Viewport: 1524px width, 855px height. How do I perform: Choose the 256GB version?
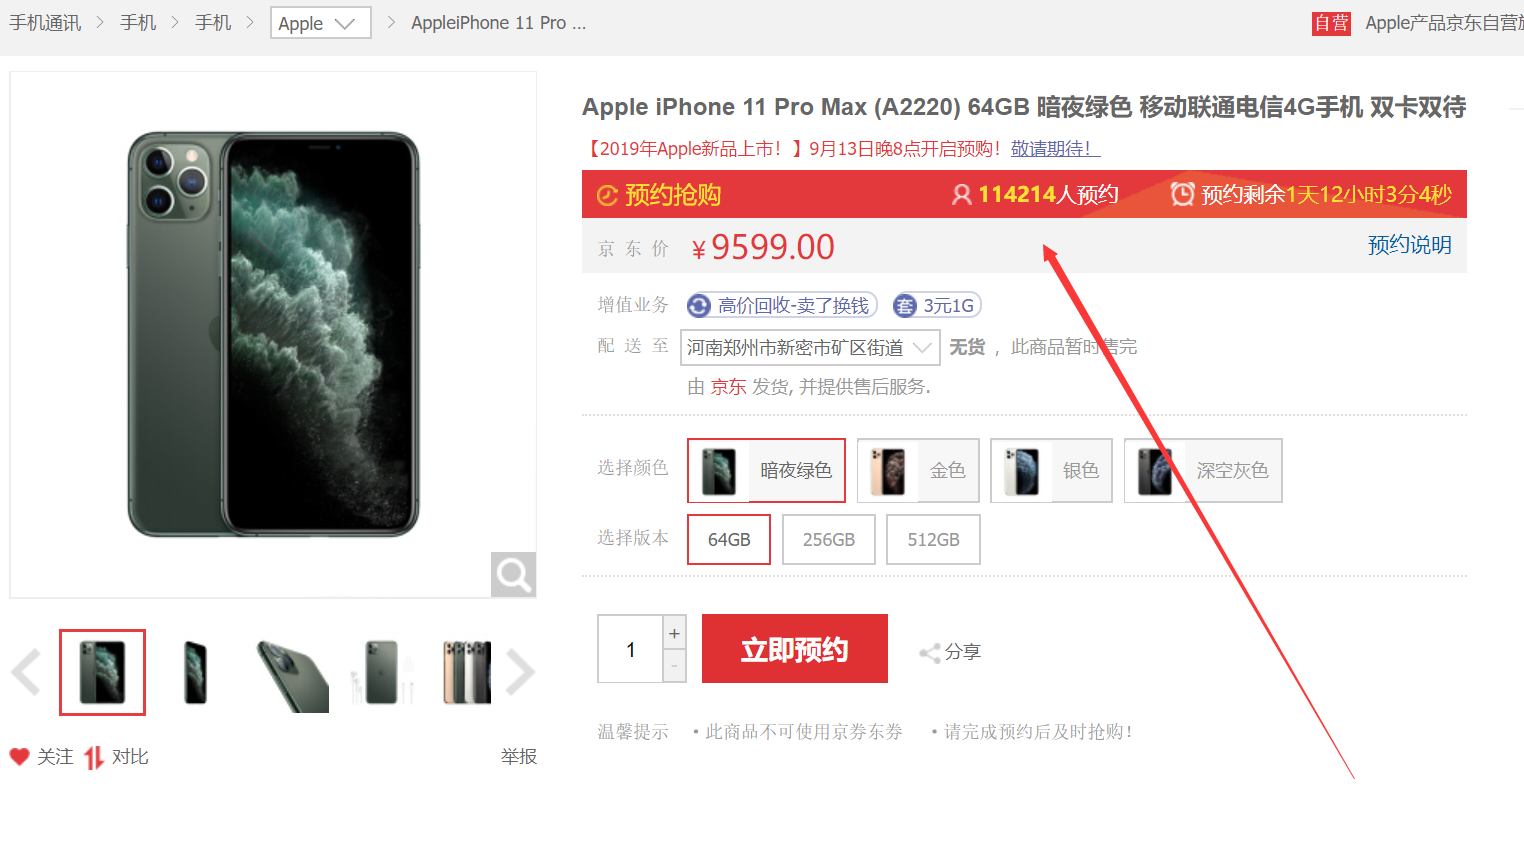click(829, 539)
